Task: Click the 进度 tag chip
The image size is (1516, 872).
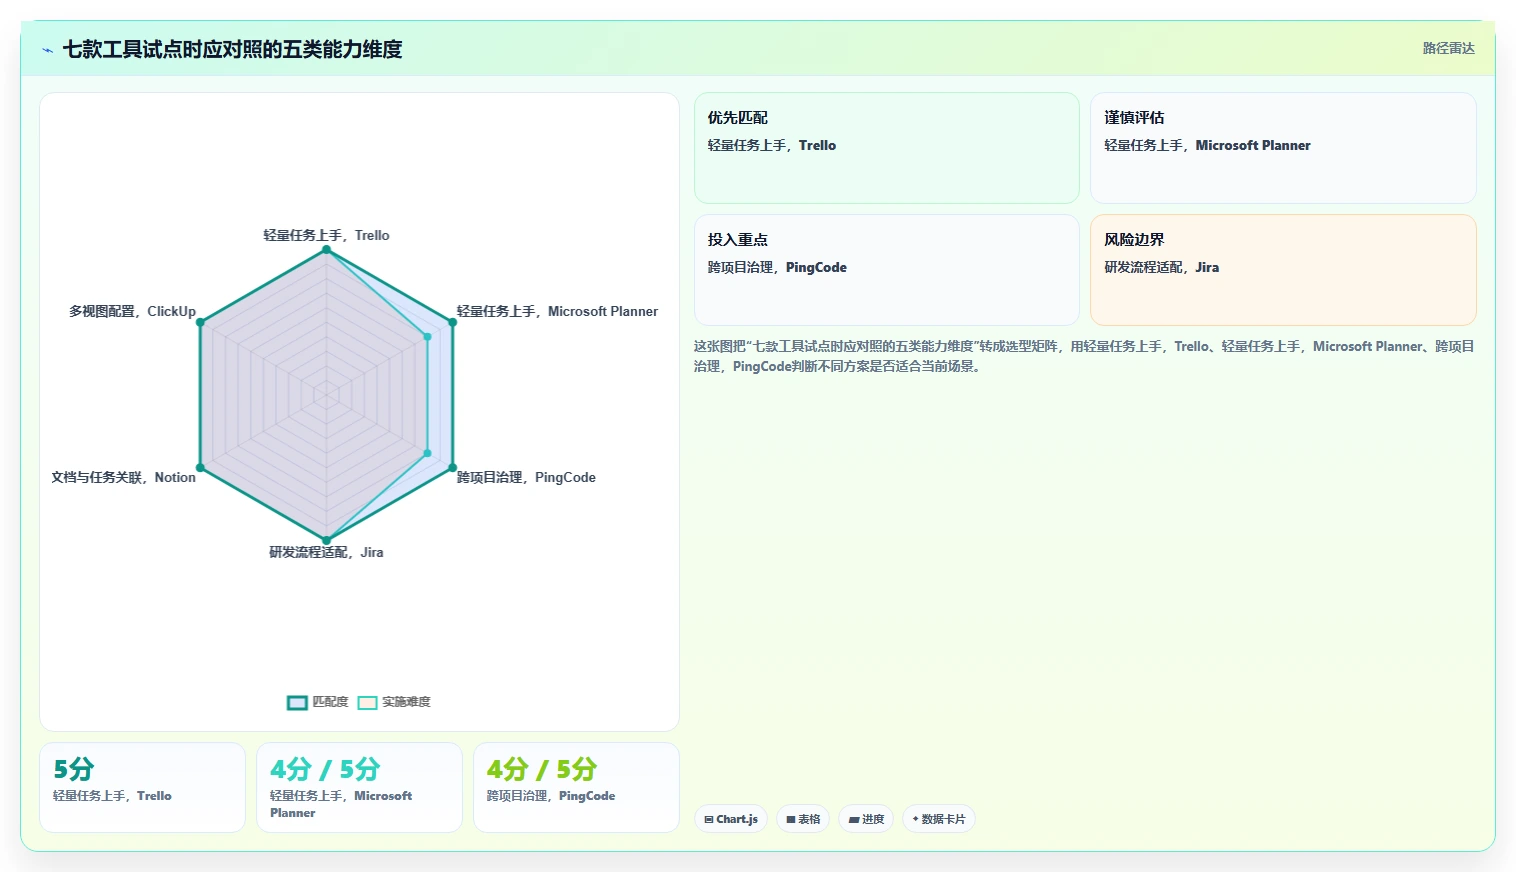Action: [x=866, y=819]
